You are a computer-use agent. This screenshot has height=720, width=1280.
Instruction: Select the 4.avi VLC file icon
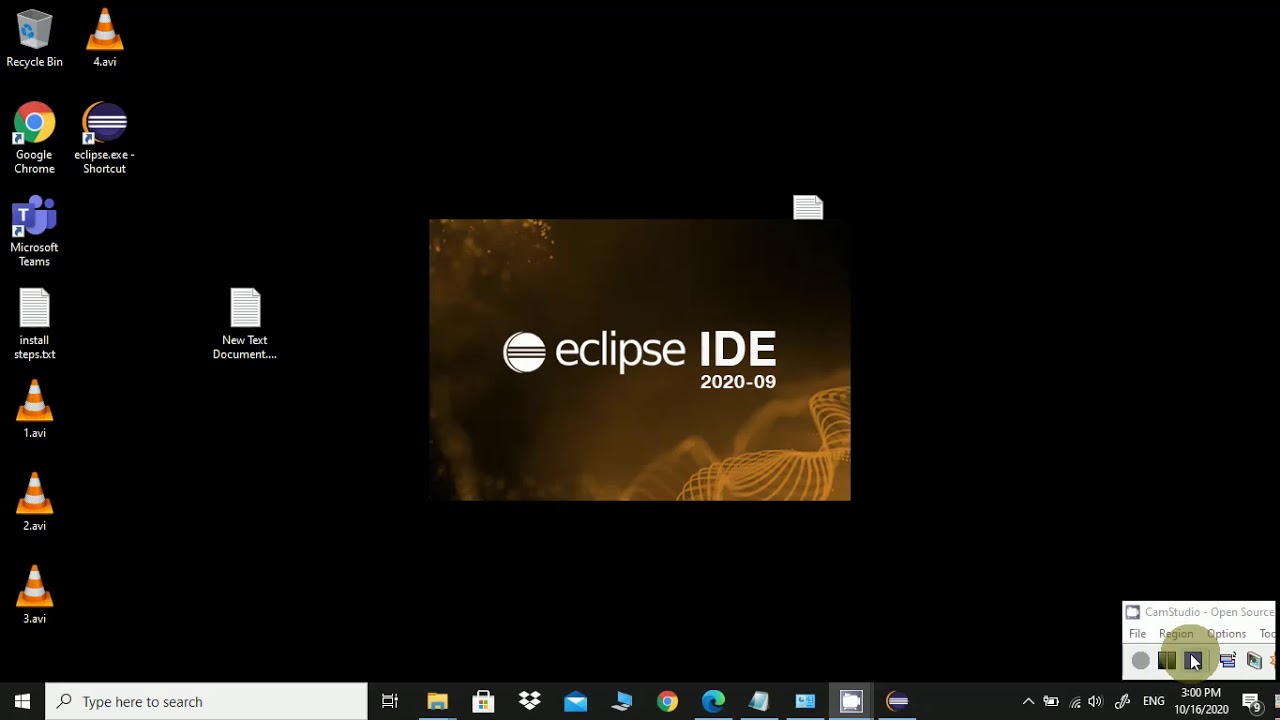(x=104, y=38)
